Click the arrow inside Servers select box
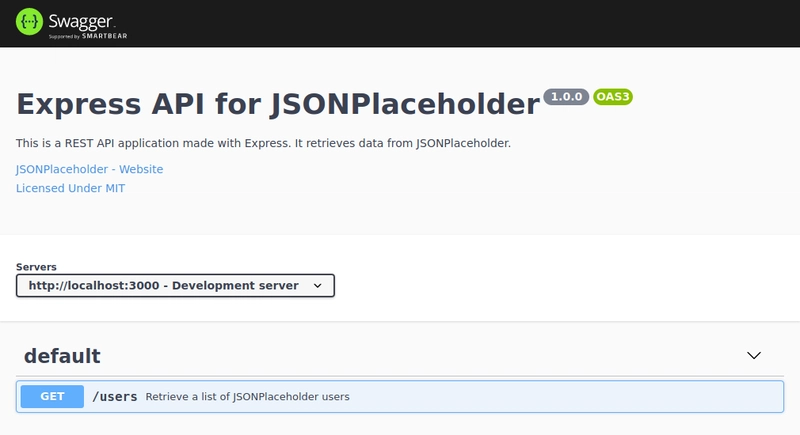The width and height of the screenshot is (800, 435). [317, 286]
